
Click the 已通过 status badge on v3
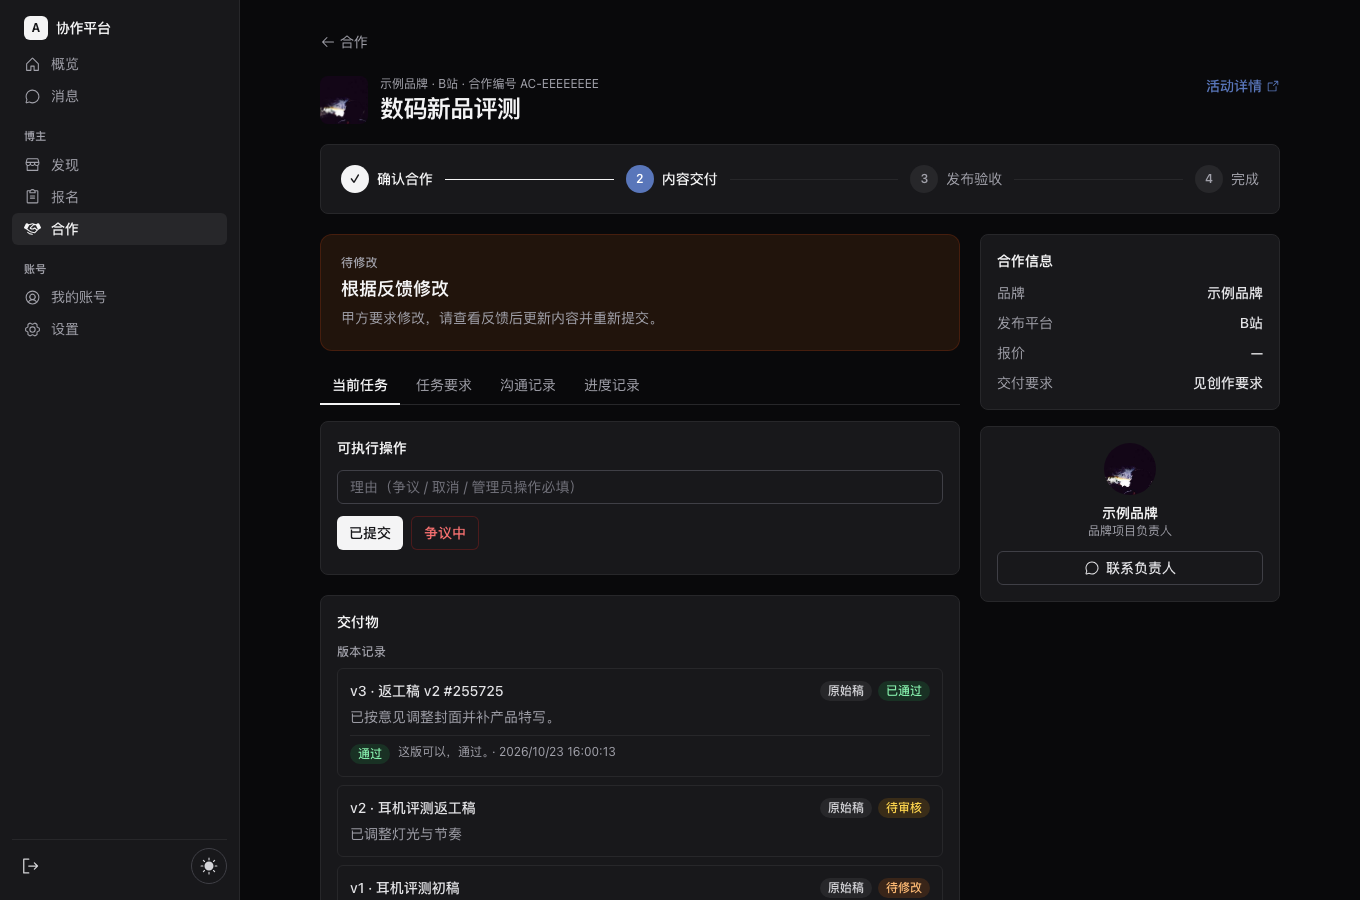(904, 691)
